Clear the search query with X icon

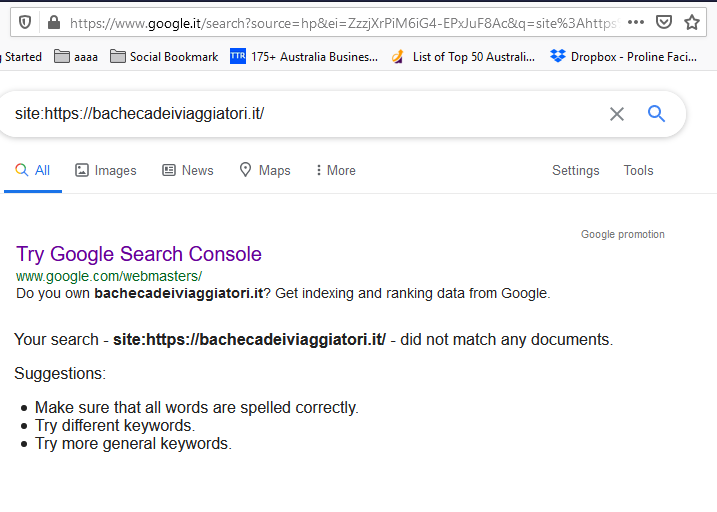click(617, 114)
